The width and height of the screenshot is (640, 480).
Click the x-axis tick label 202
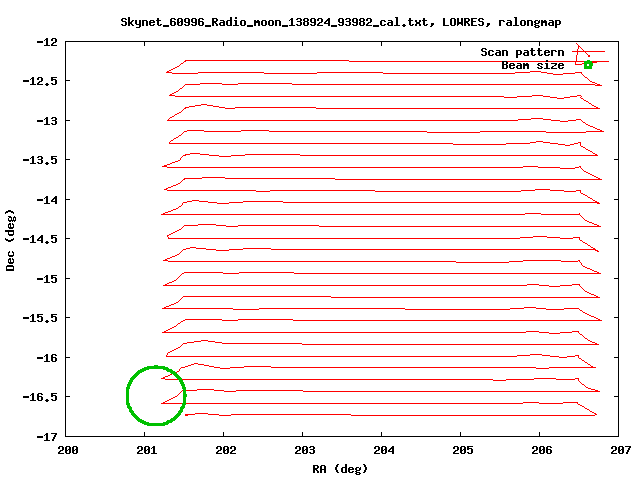click(x=226, y=450)
